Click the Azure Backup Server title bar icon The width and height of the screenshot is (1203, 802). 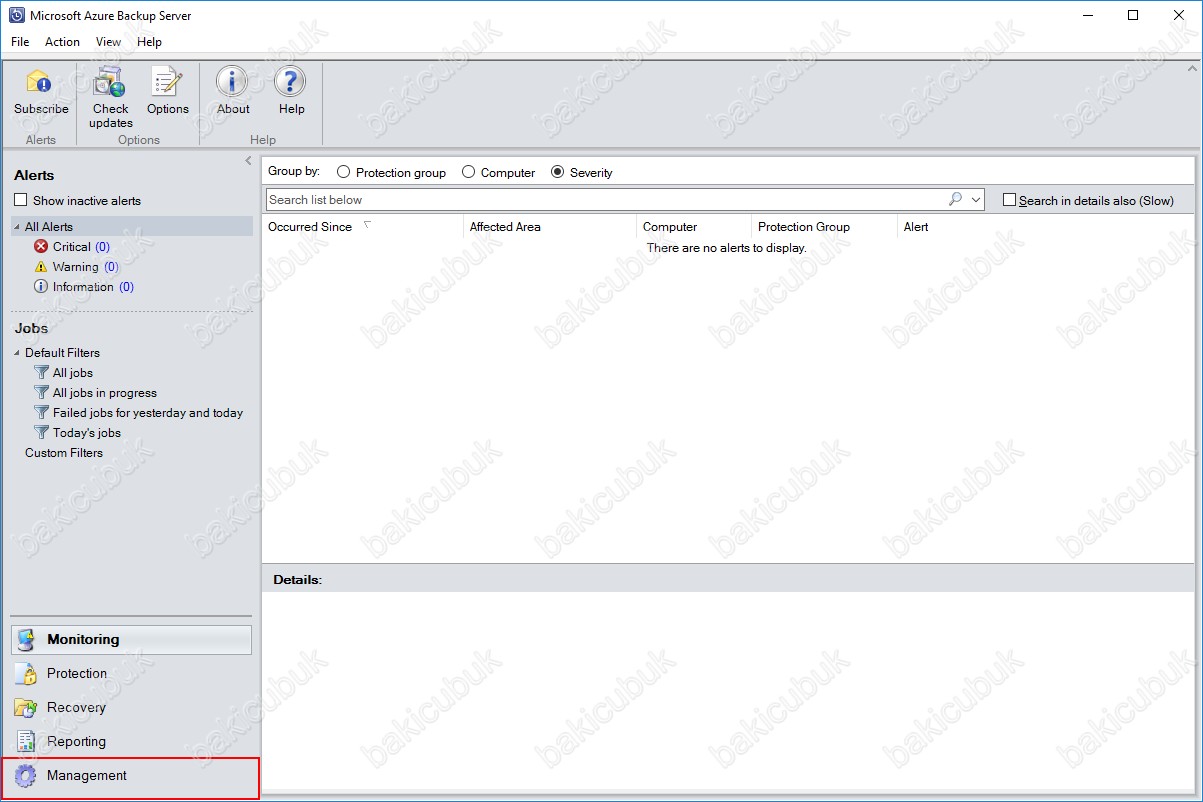[15, 15]
